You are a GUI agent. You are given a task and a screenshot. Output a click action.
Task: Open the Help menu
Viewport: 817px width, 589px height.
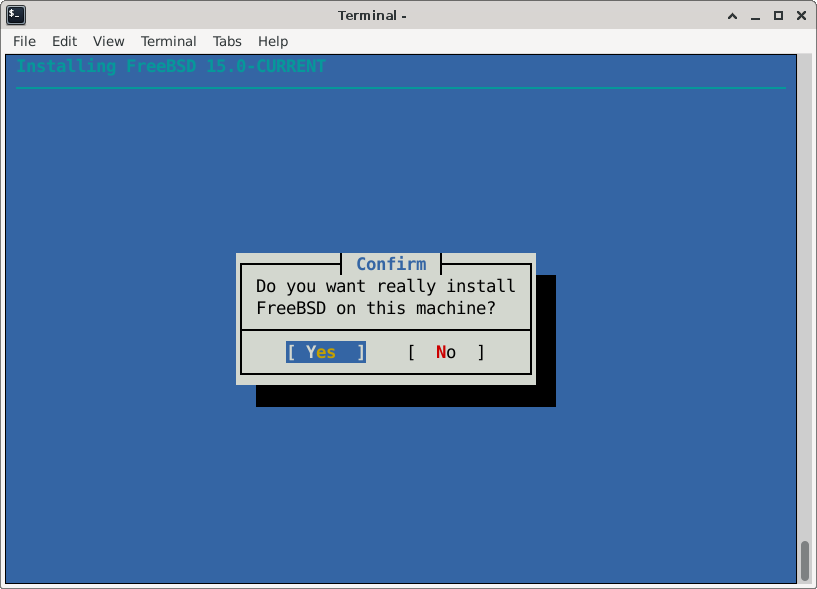273,41
